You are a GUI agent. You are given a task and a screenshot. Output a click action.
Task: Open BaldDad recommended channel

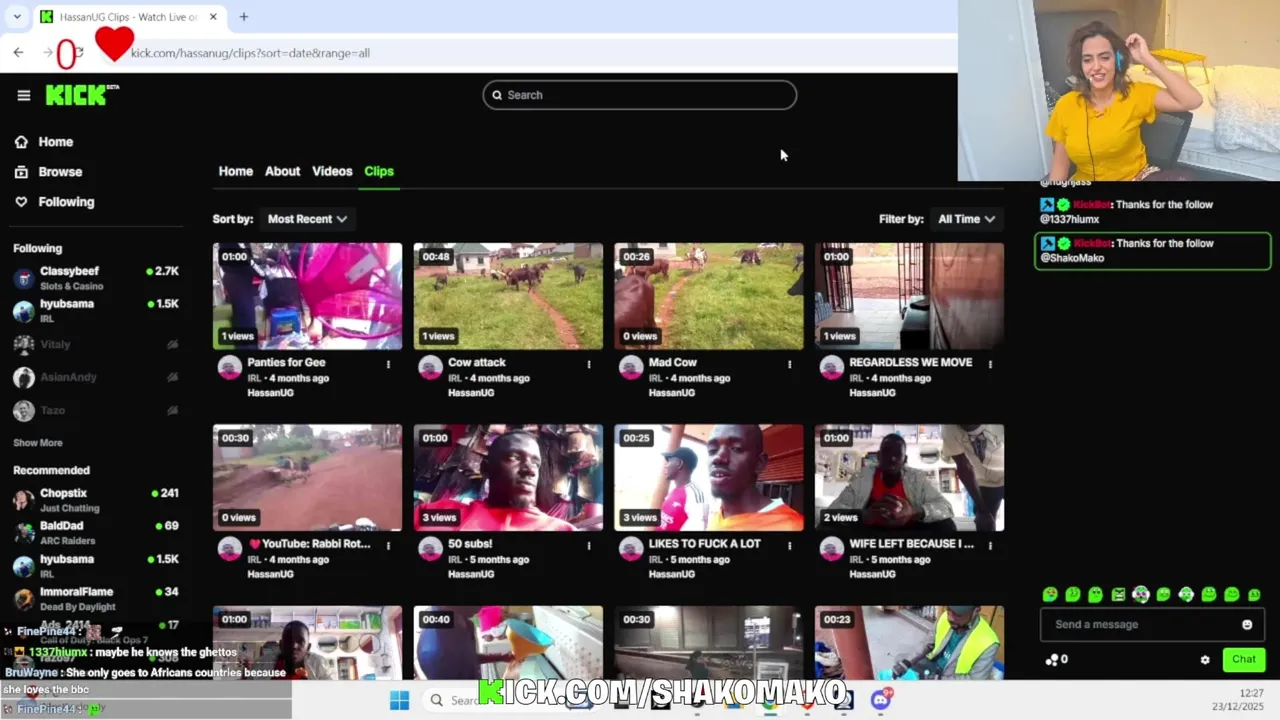point(96,532)
